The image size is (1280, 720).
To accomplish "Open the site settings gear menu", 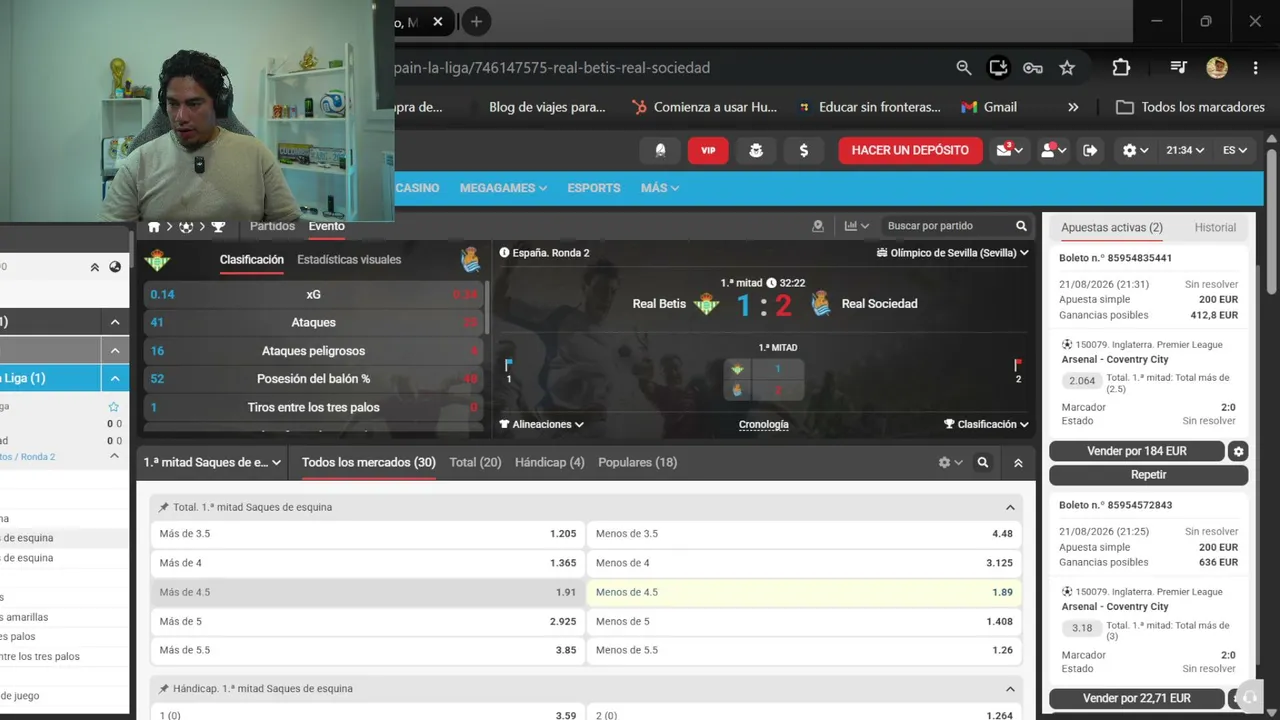I will pos(1135,150).
